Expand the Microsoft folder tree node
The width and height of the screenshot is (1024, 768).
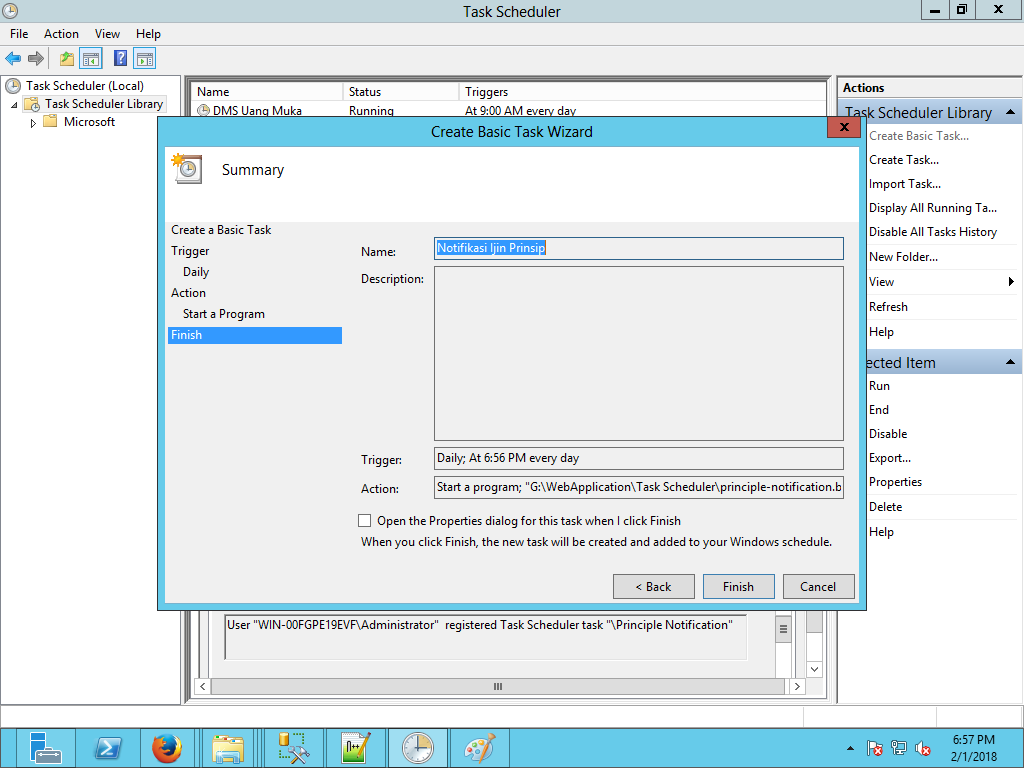(33, 123)
